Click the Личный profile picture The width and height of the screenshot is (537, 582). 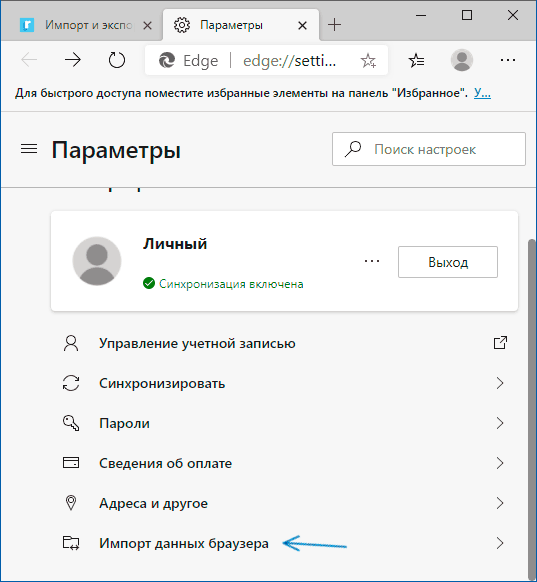(x=97, y=261)
